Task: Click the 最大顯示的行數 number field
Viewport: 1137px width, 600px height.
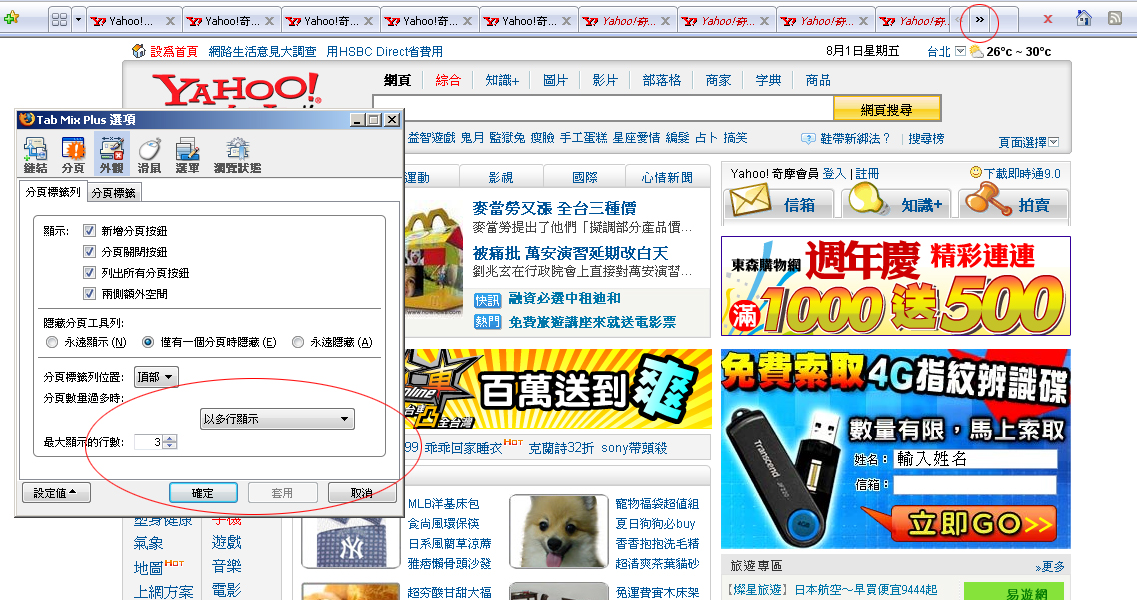Action: click(149, 442)
